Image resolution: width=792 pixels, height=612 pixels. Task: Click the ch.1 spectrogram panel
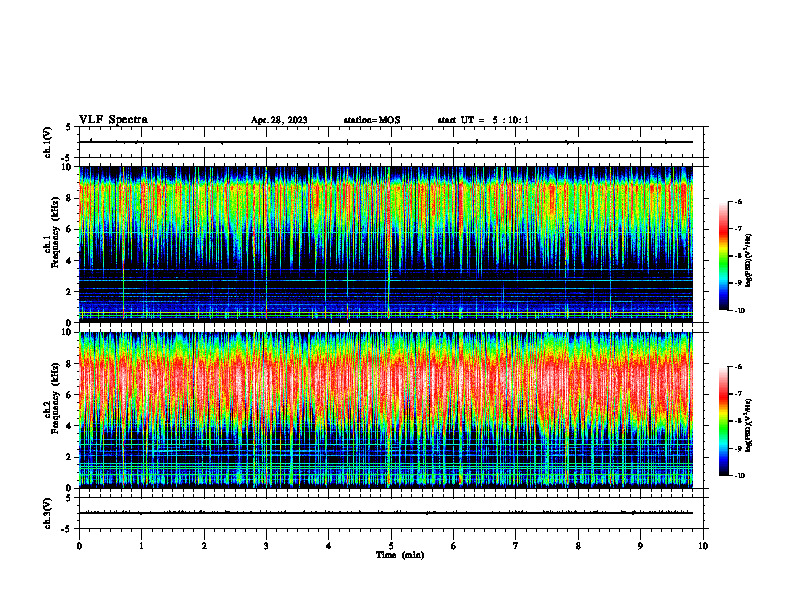pyautogui.click(x=386, y=244)
